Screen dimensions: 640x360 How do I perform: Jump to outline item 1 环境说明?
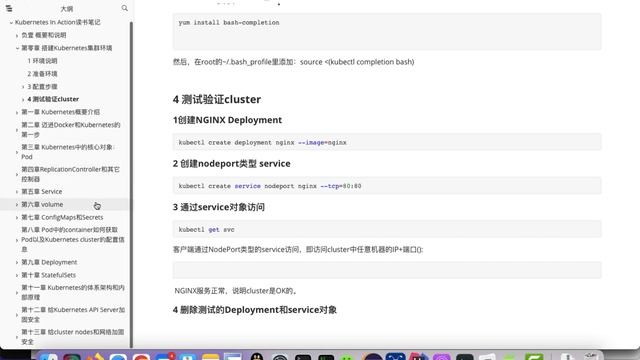42,61
